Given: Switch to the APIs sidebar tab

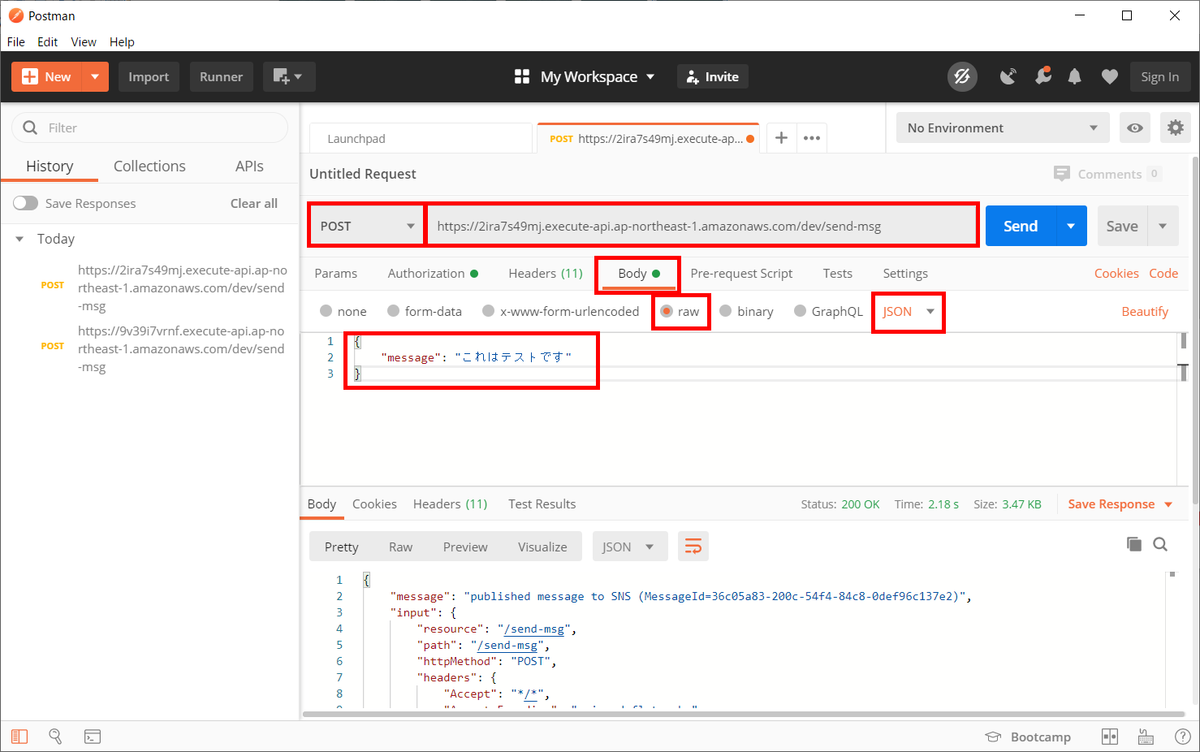Looking at the screenshot, I should 249,166.
